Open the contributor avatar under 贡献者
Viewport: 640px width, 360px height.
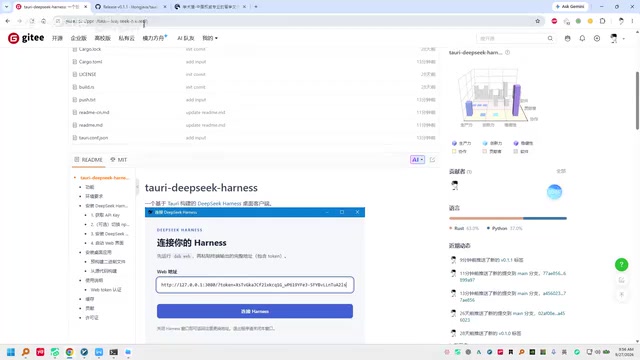[x=454, y=185]
